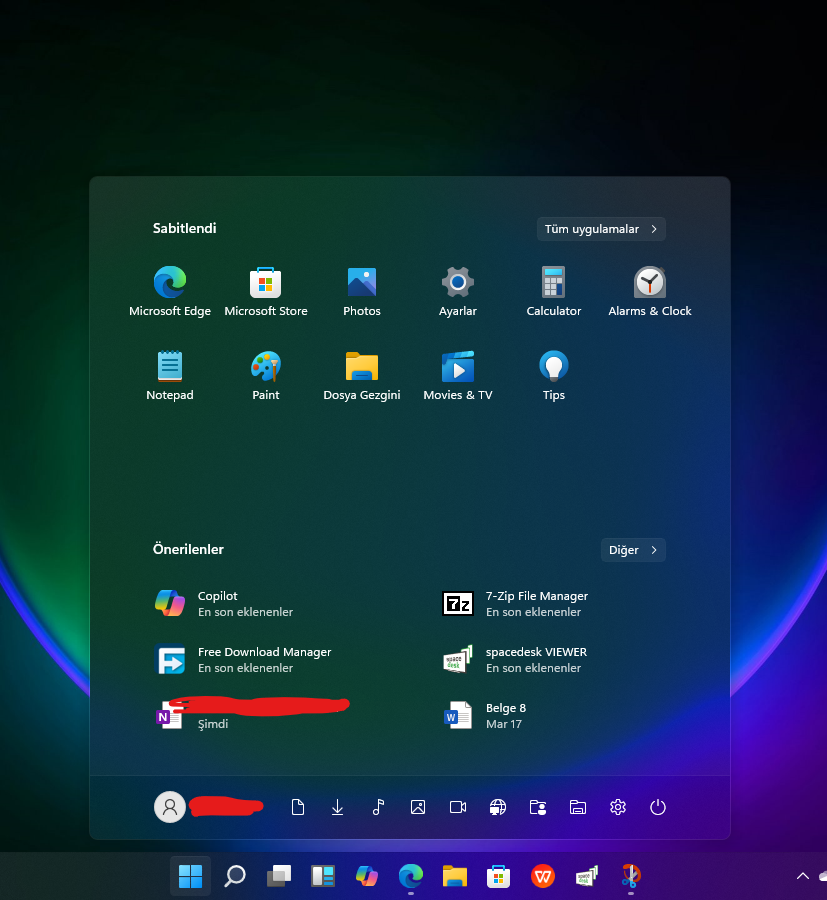The image size is (827, 900).
Task: Launch Copilot from the taskbar
Action: point(367,876)
